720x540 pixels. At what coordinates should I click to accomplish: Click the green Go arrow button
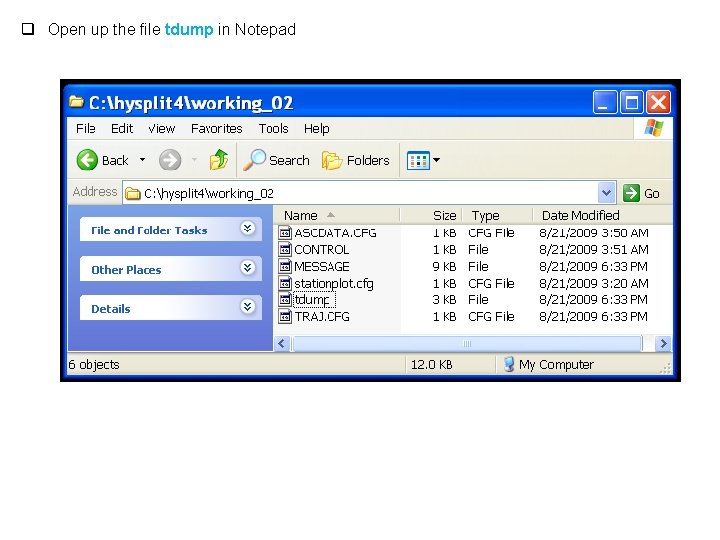(x=631, y=193)
